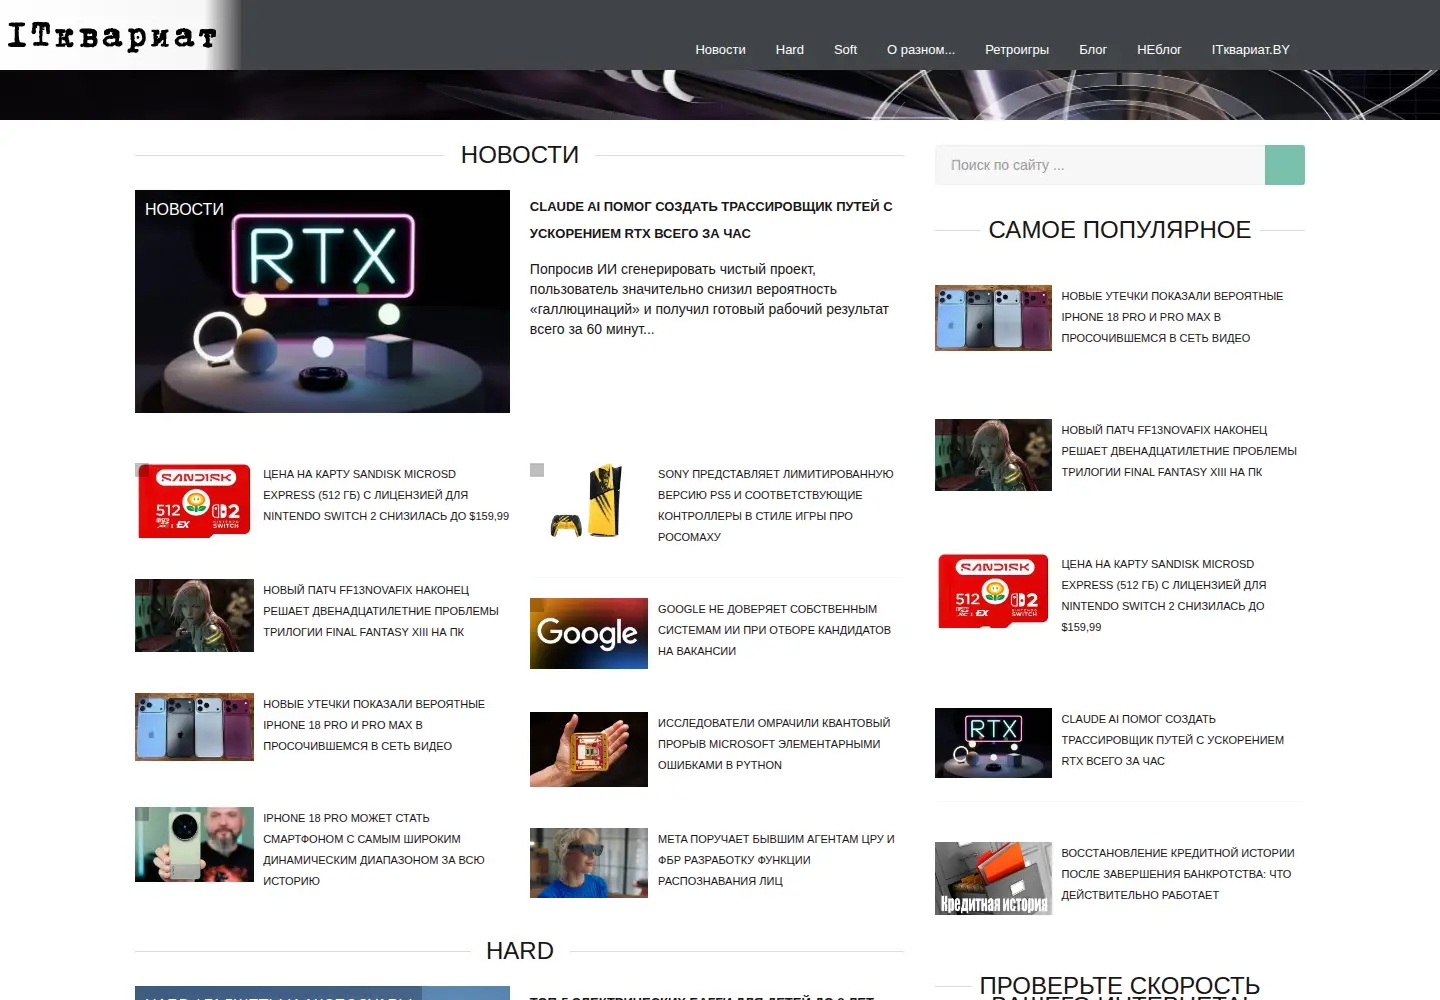Image resolution: width=1440 pixels, height=1000 pixels.
Task: Open popular sidebar iPhone 18 Pro thumbnail
Action: [x=993, y=318]
